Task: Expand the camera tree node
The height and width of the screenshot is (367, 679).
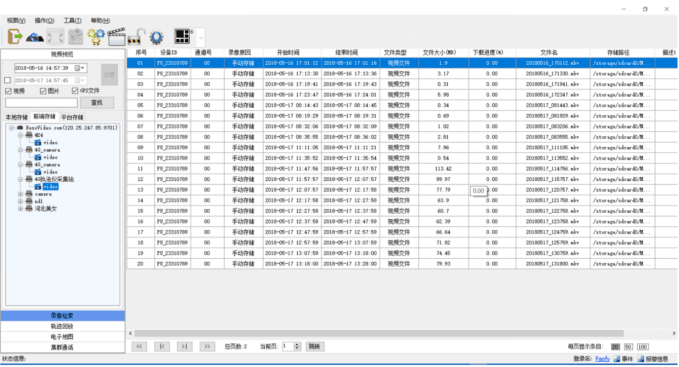Action: click(x=20, y=194)
